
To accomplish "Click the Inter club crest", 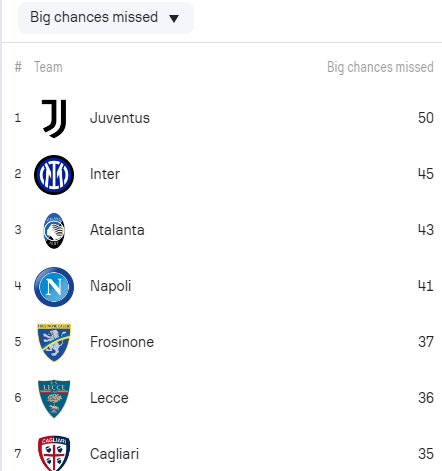I will pyautogui.click(x=54, y=175).
